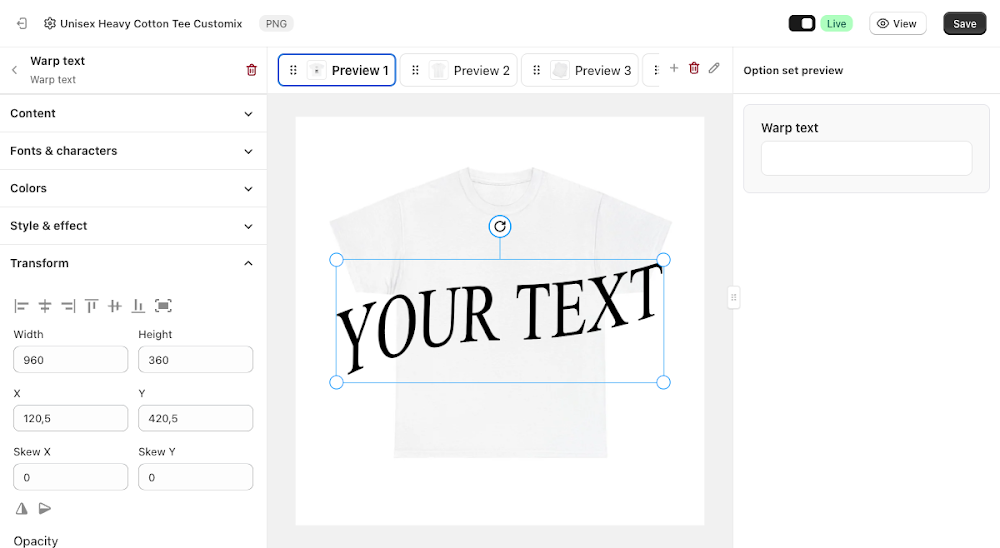Switch to Preview 1 tab
Image resolution: width=1000 pixels, height=548 pixels.
(x=337, y=70)
